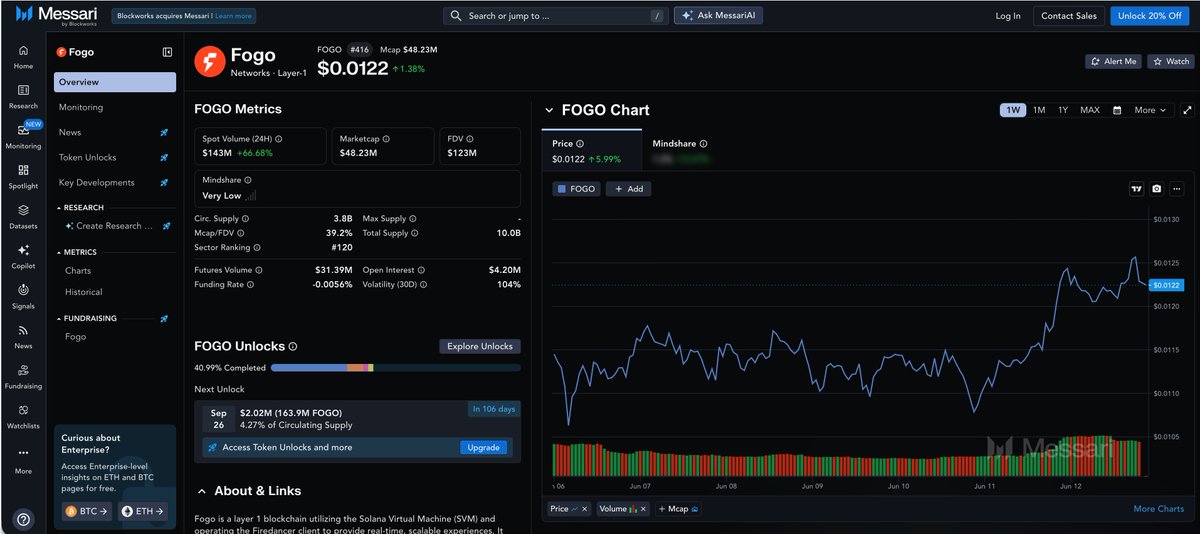
Task: Open the Spotlight section icon
Action: [x=23, y=176]
